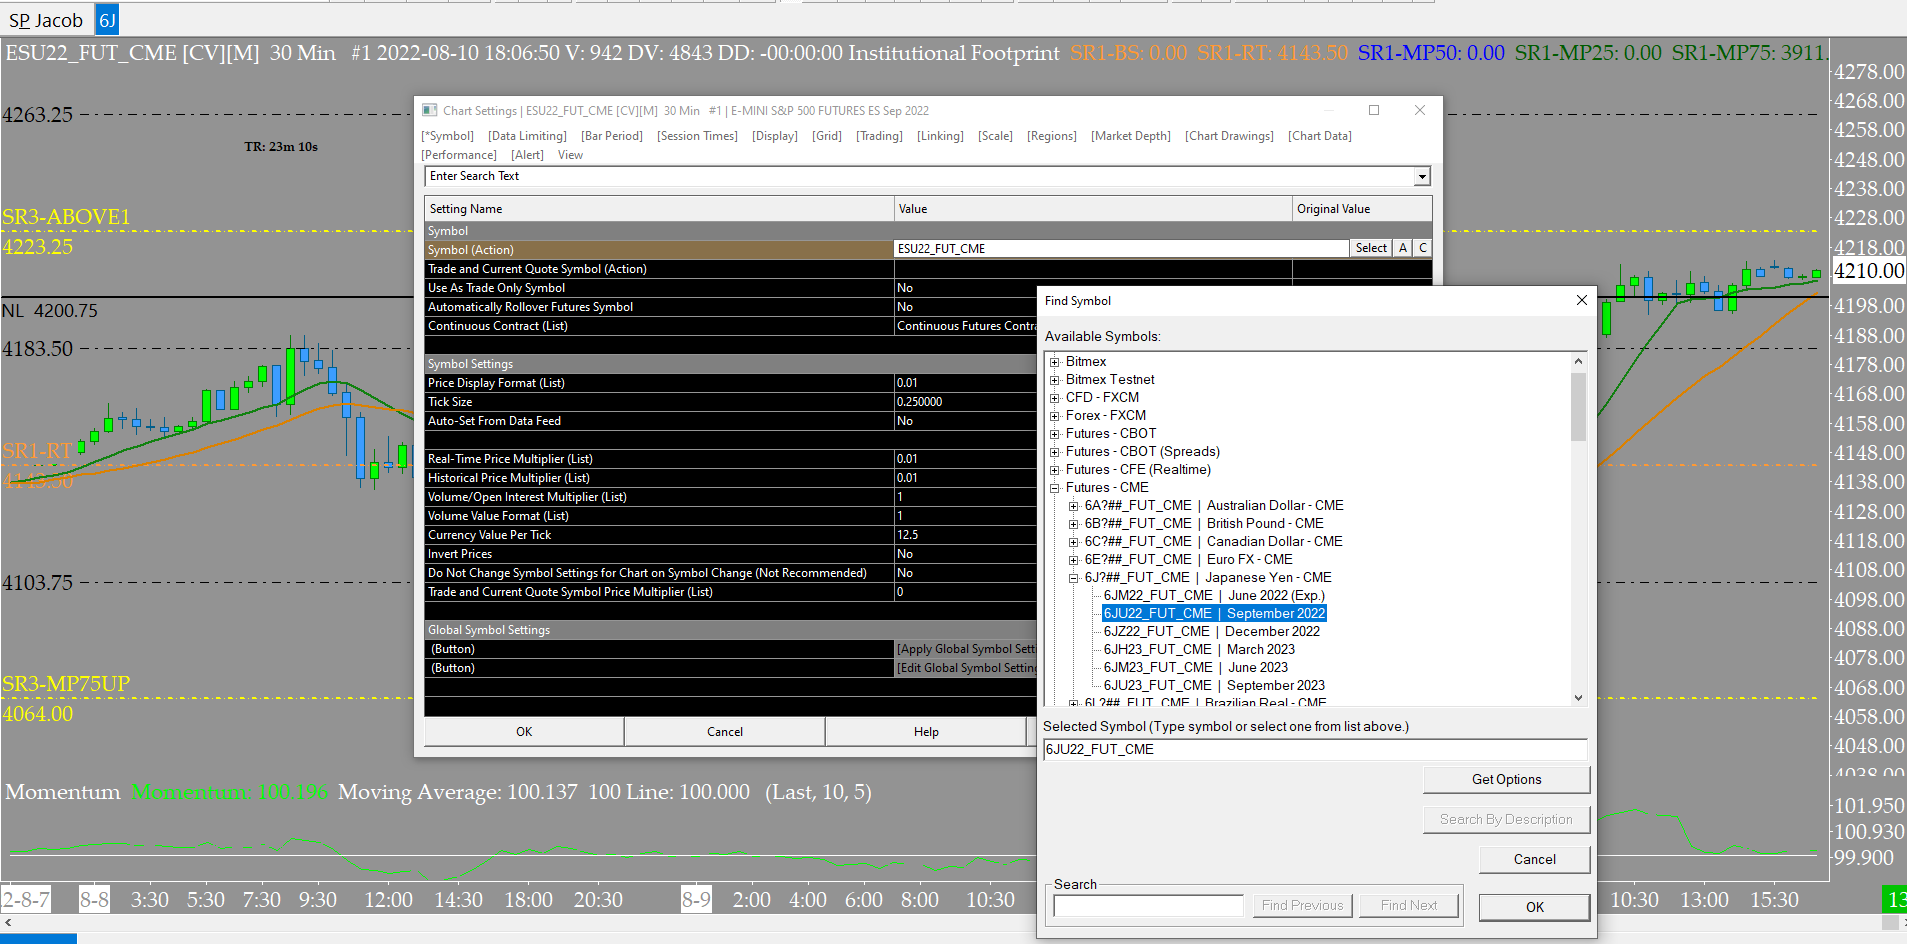Open the [Trading] tab
1907x944 pixels.
point(879,136)
